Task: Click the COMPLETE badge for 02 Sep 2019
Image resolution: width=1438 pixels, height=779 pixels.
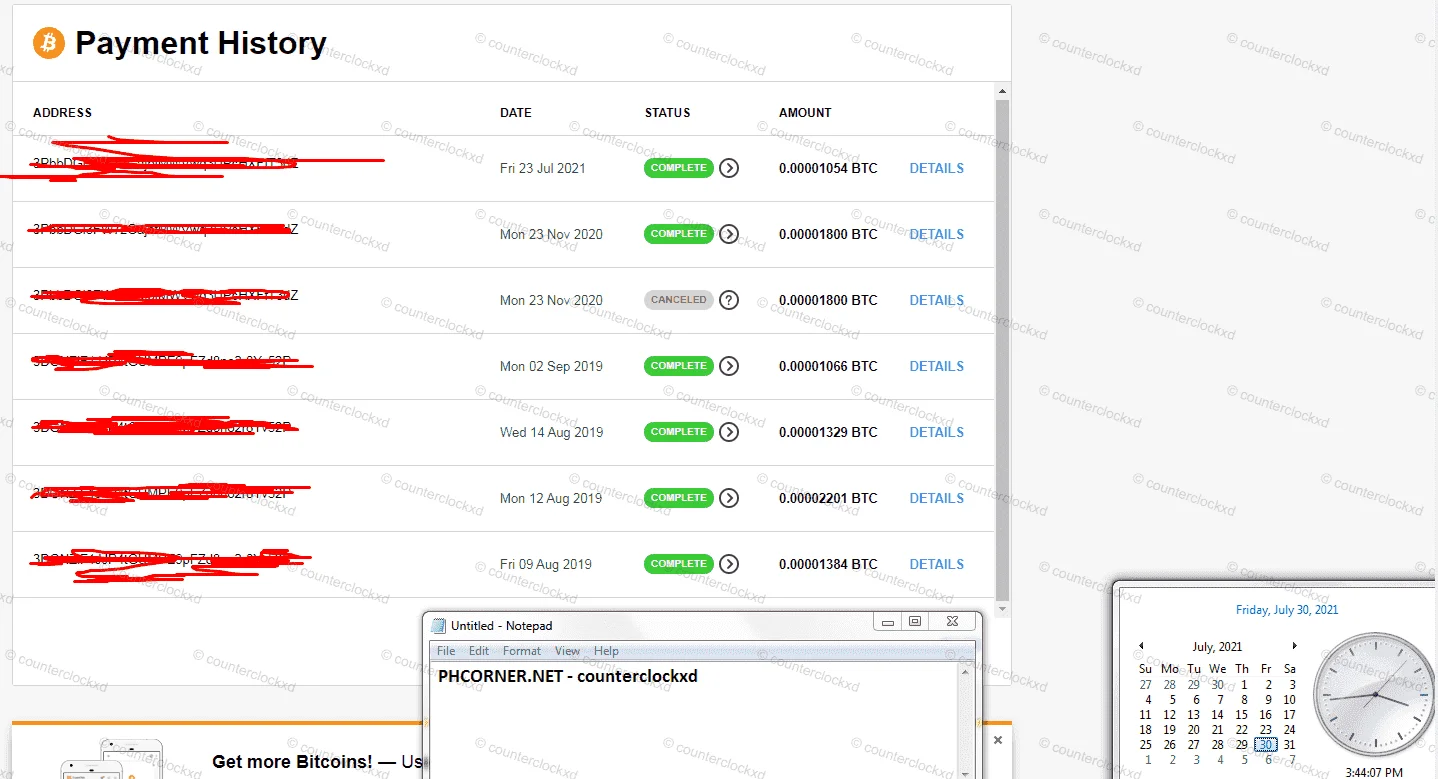Action: point(679,366)
